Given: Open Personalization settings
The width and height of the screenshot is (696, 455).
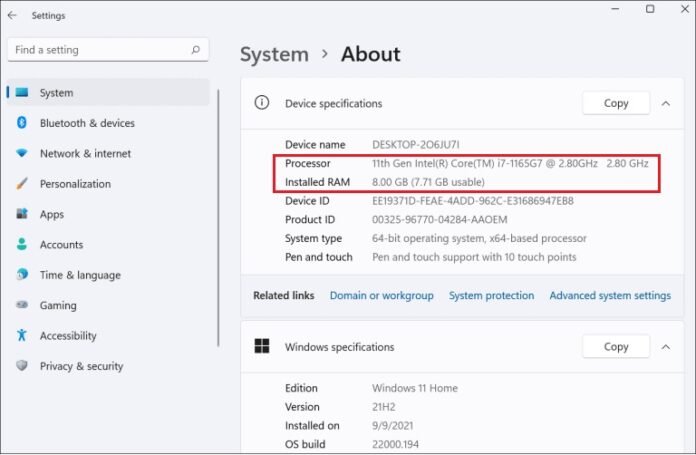Looking at the screenshot, I should pos(108,184).
